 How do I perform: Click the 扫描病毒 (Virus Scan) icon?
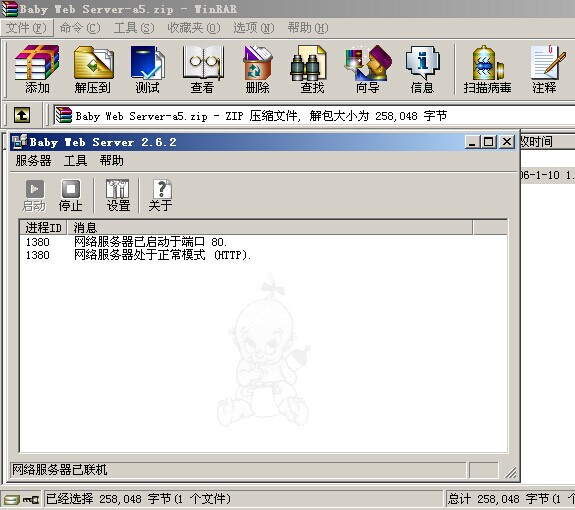click(x=487, y=69)
